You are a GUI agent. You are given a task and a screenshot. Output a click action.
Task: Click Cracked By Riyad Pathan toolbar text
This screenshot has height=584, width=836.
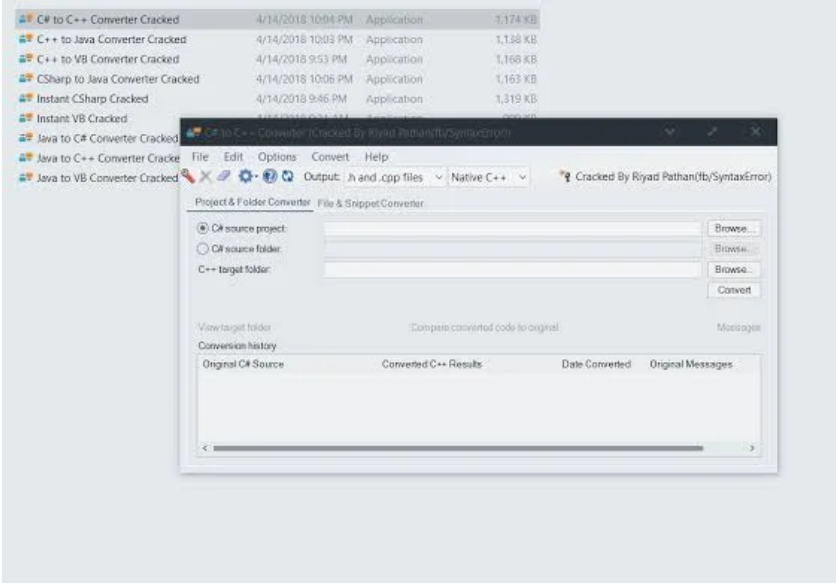673,177
